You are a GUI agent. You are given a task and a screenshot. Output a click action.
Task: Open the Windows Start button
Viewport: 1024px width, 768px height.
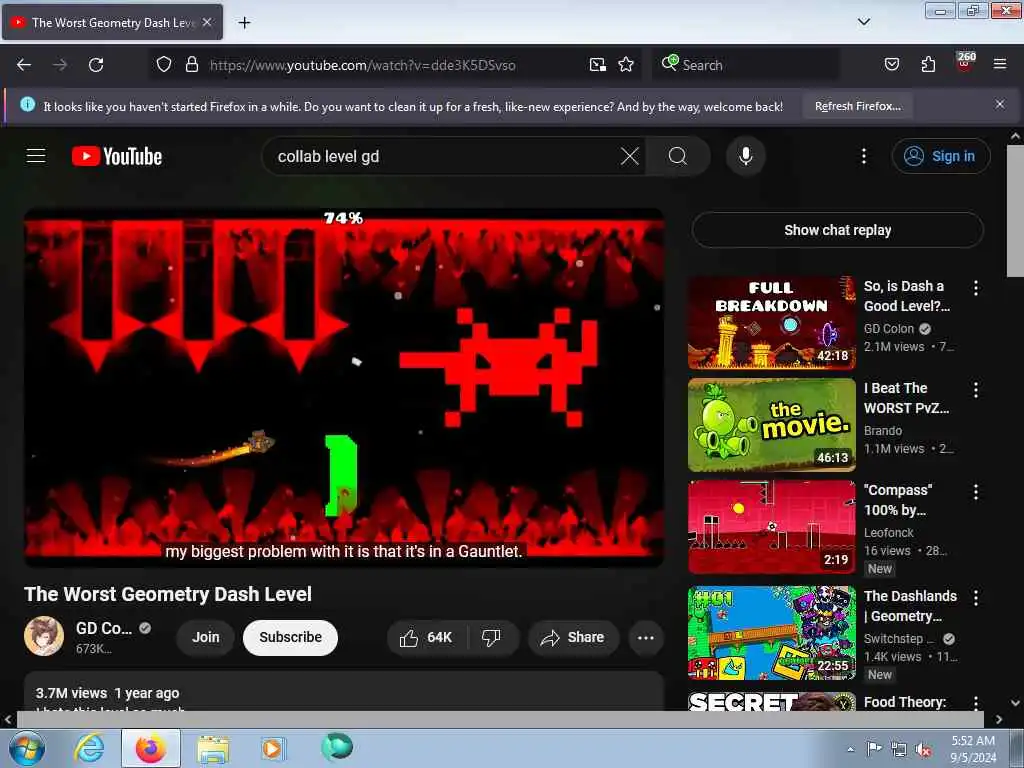[27, 748]
